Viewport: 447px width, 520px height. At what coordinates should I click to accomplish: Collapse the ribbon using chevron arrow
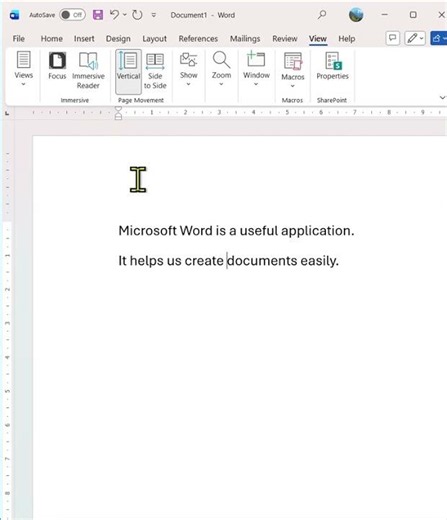pos(442,98)
